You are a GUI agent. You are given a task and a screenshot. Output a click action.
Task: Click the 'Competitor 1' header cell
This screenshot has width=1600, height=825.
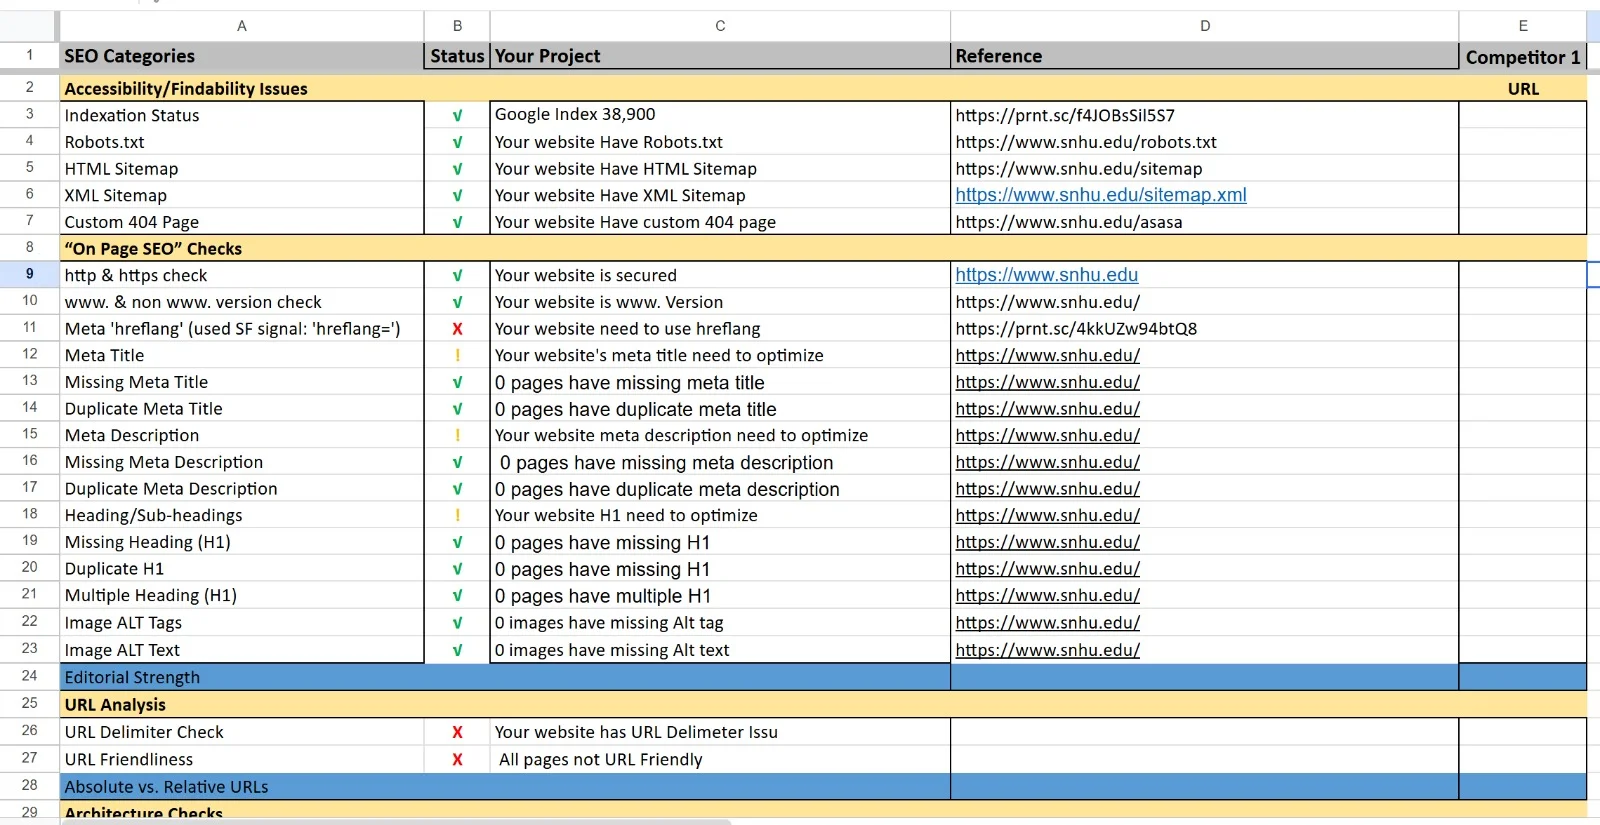click(x=1523, y=57)
